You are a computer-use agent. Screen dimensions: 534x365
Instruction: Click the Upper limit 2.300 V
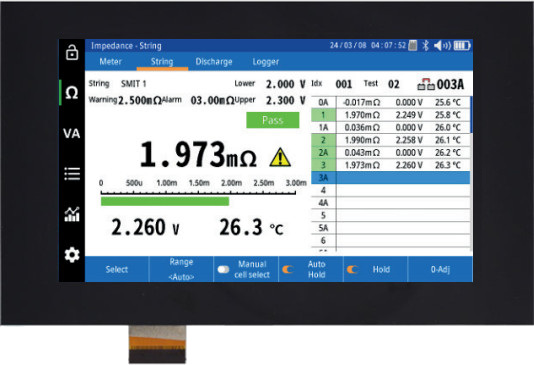point(285,100)
